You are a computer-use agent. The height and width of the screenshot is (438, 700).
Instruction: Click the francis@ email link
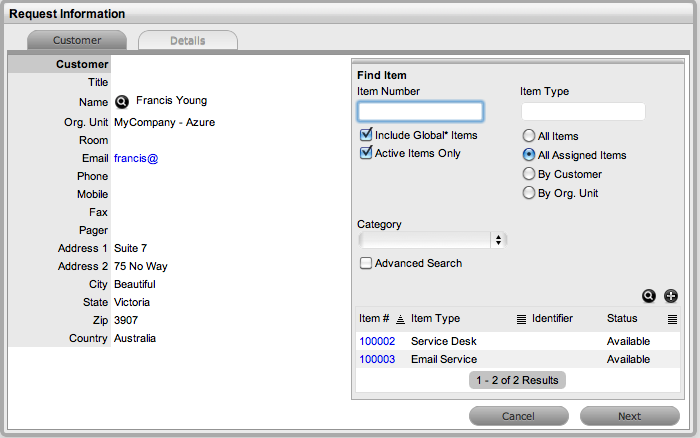(x=136, y=158)
